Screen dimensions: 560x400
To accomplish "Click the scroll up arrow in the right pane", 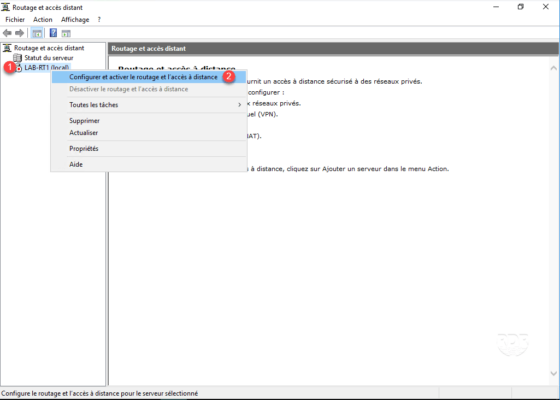I will click(553, 68).
